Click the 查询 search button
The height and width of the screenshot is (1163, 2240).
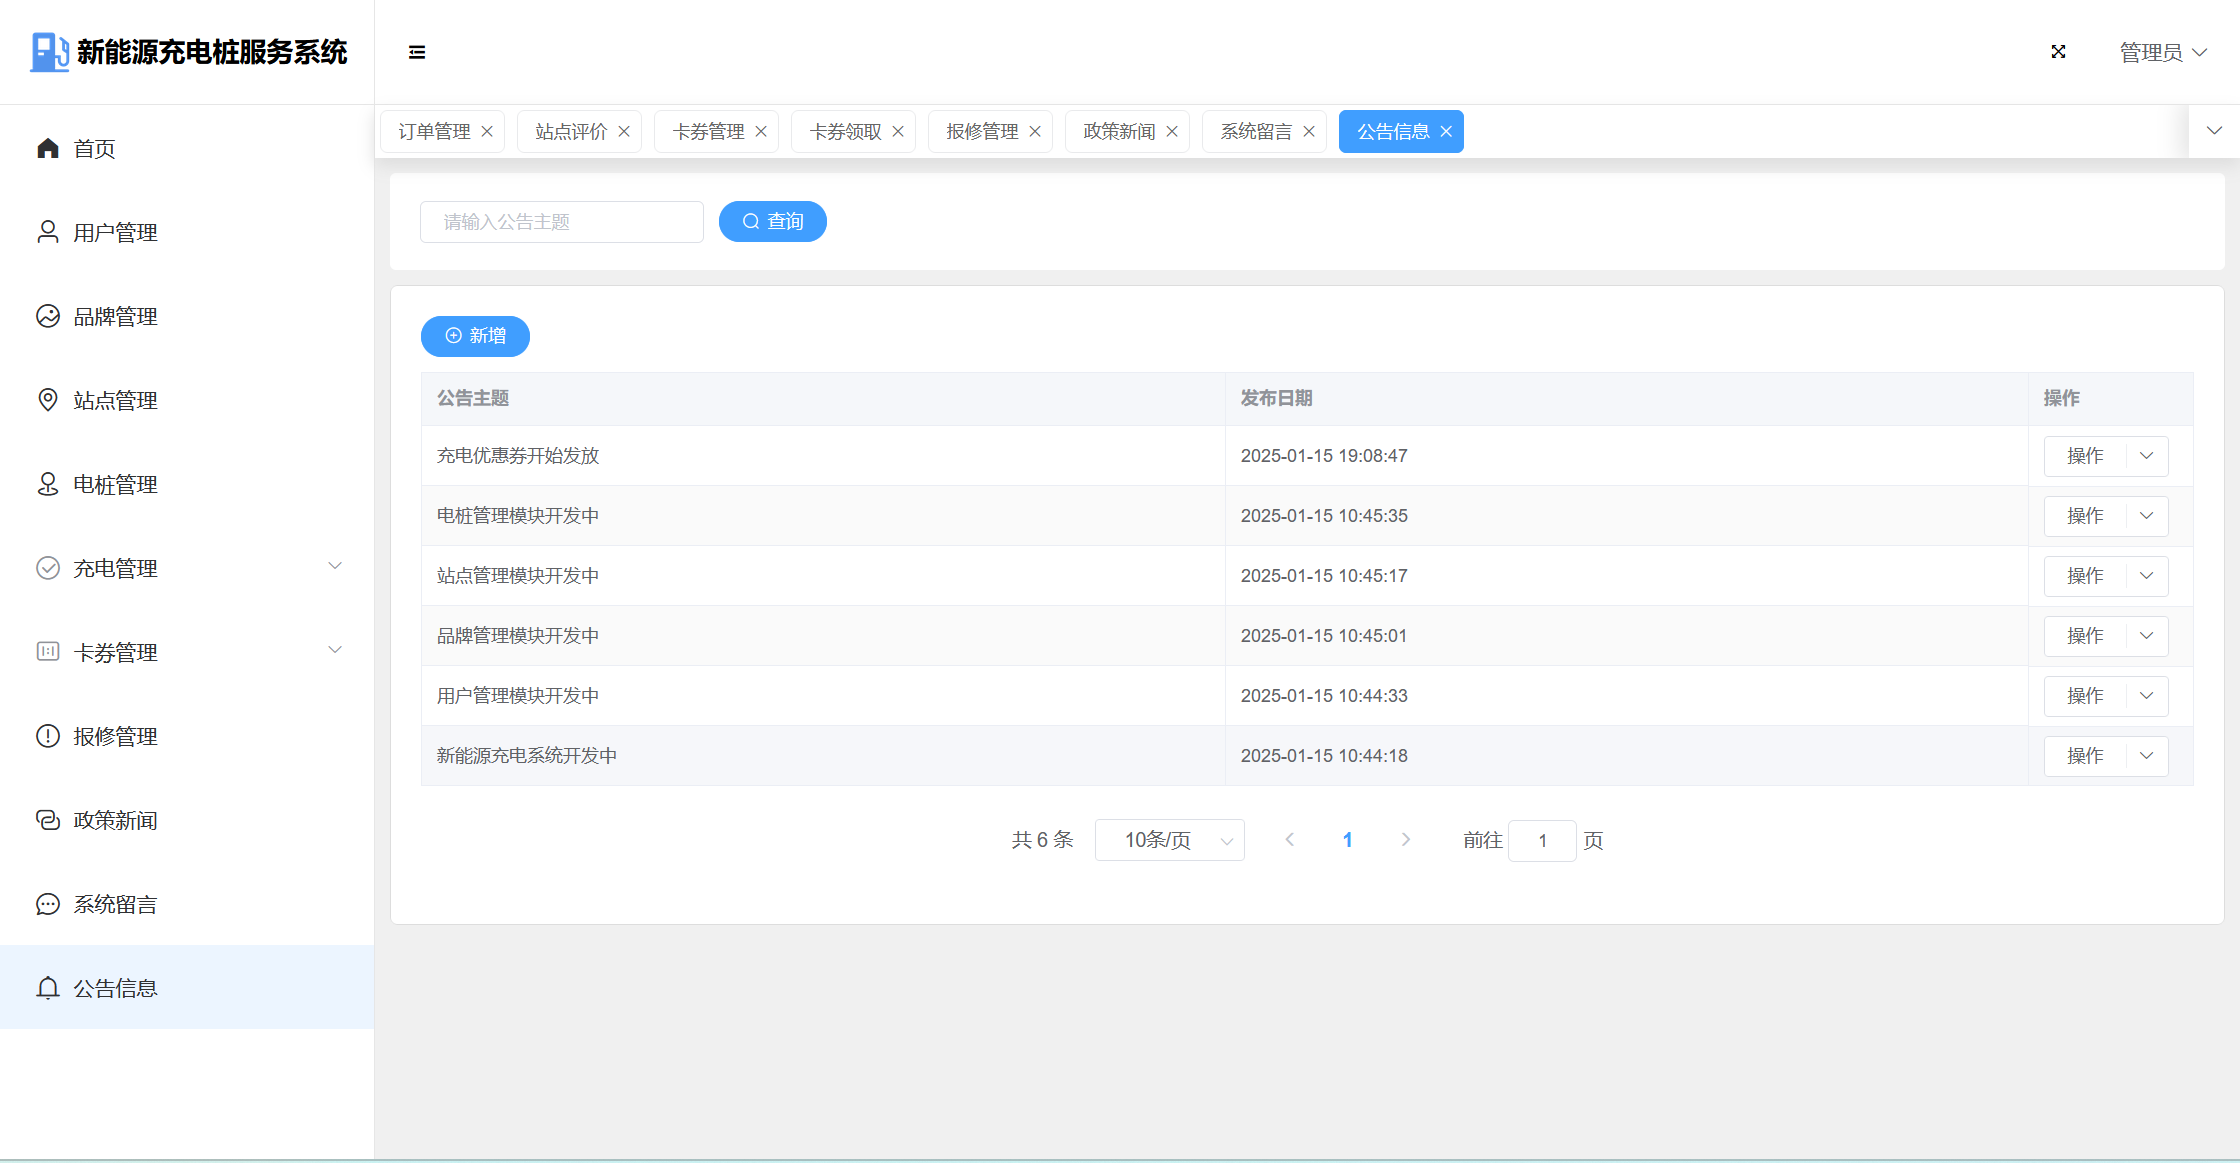click(772, 221)
